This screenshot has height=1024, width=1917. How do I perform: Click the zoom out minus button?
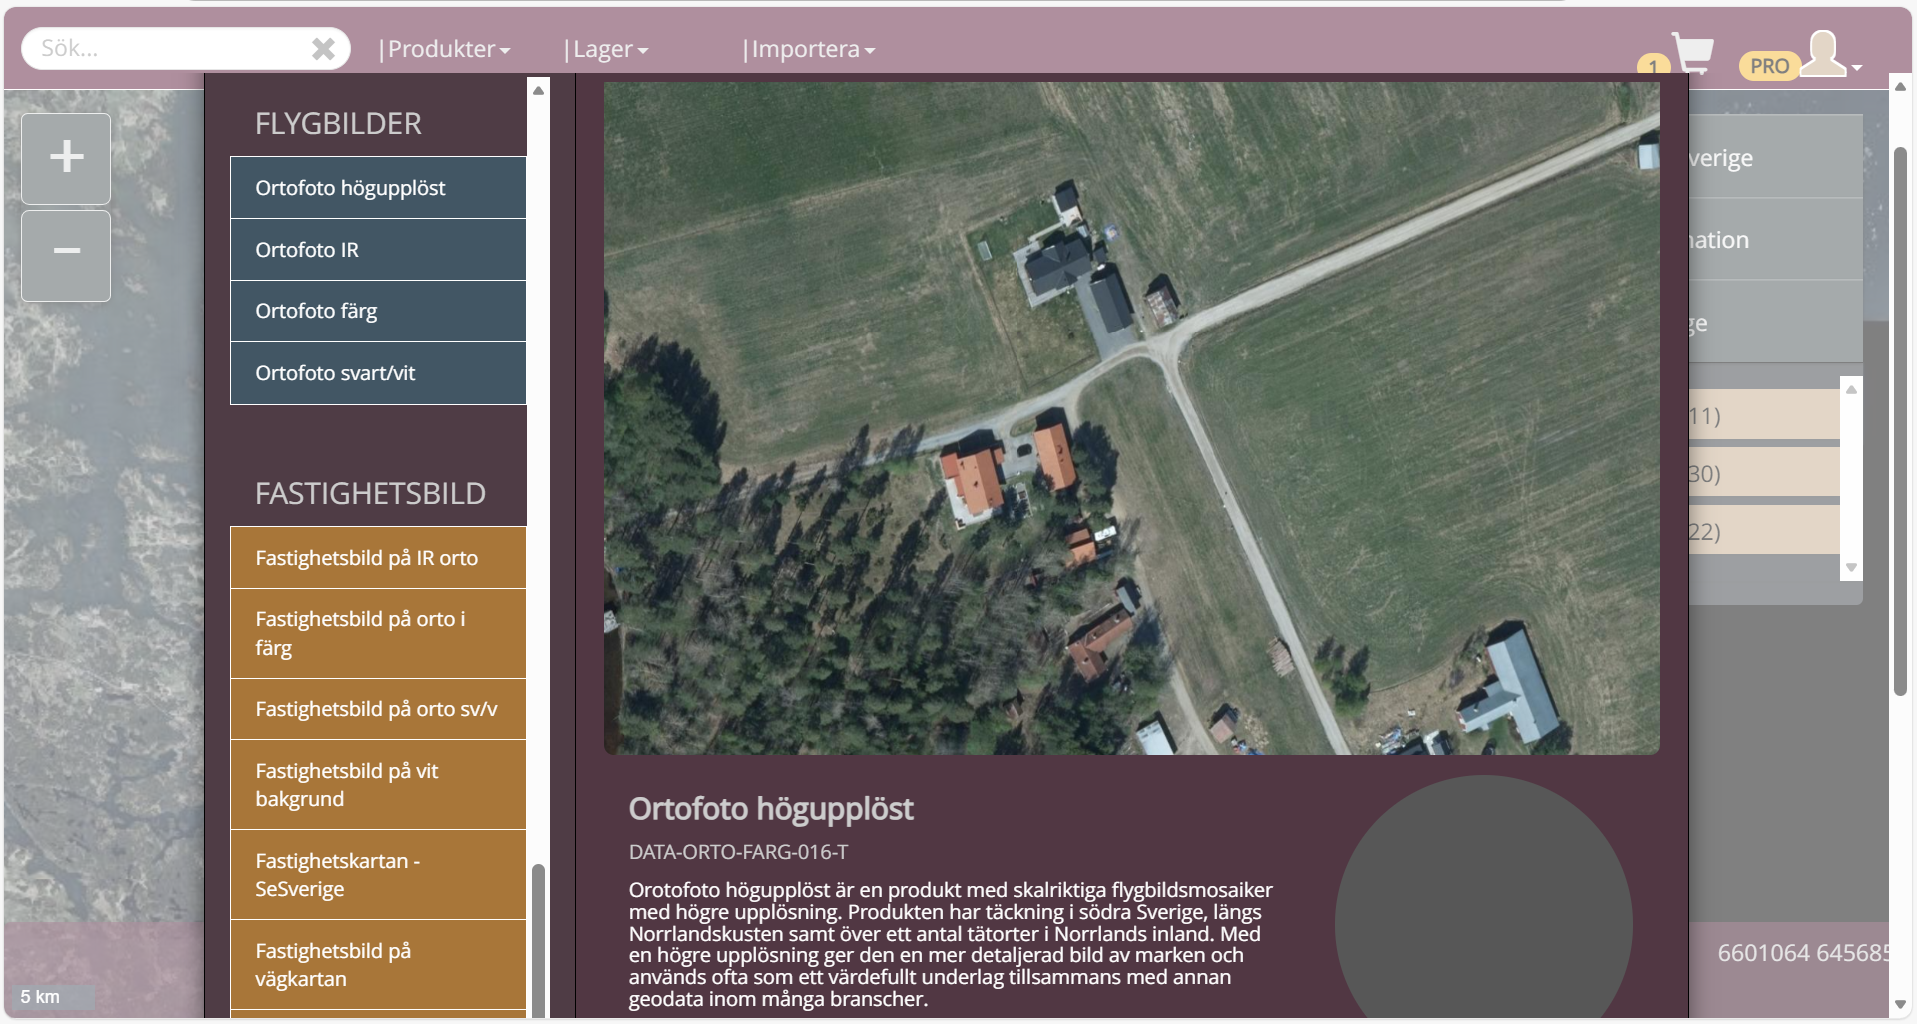coord(66,254)
